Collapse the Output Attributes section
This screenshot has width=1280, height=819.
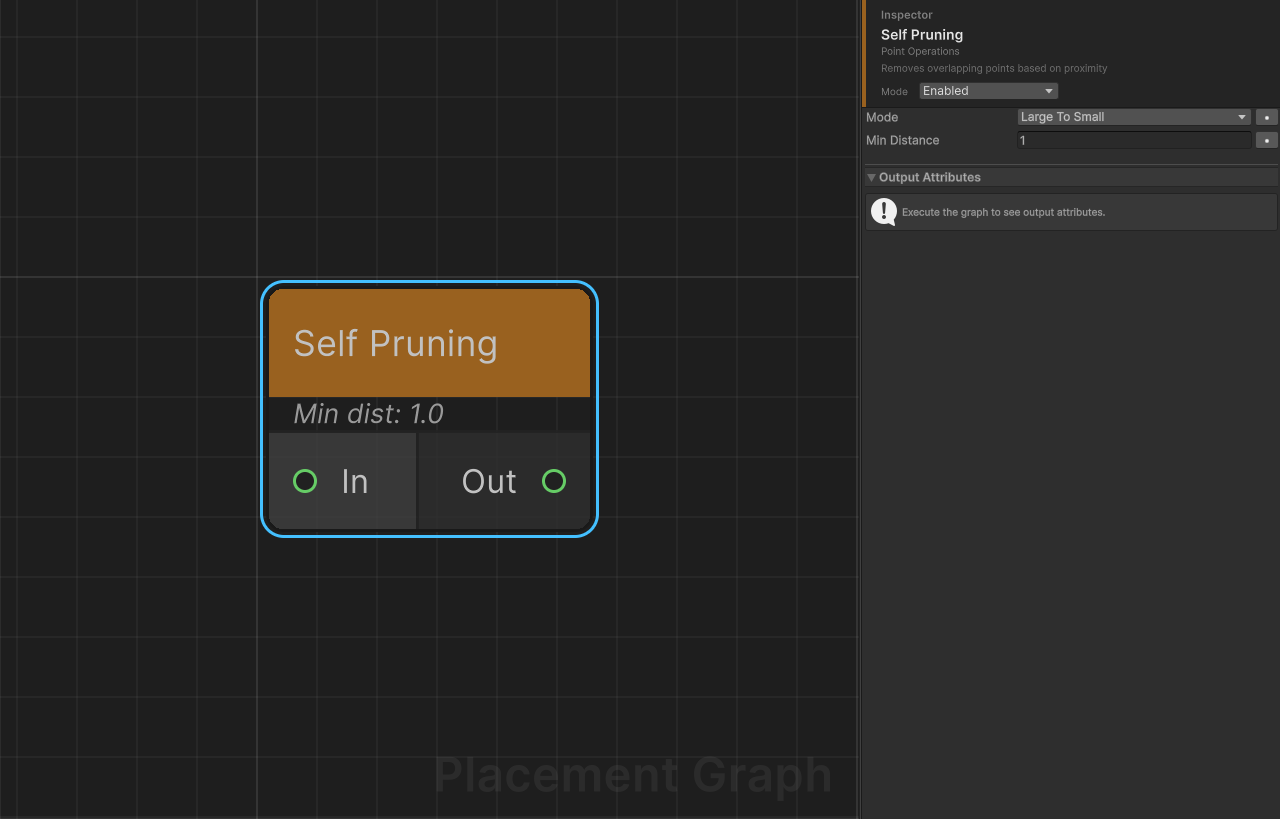[x=871, y=177]
